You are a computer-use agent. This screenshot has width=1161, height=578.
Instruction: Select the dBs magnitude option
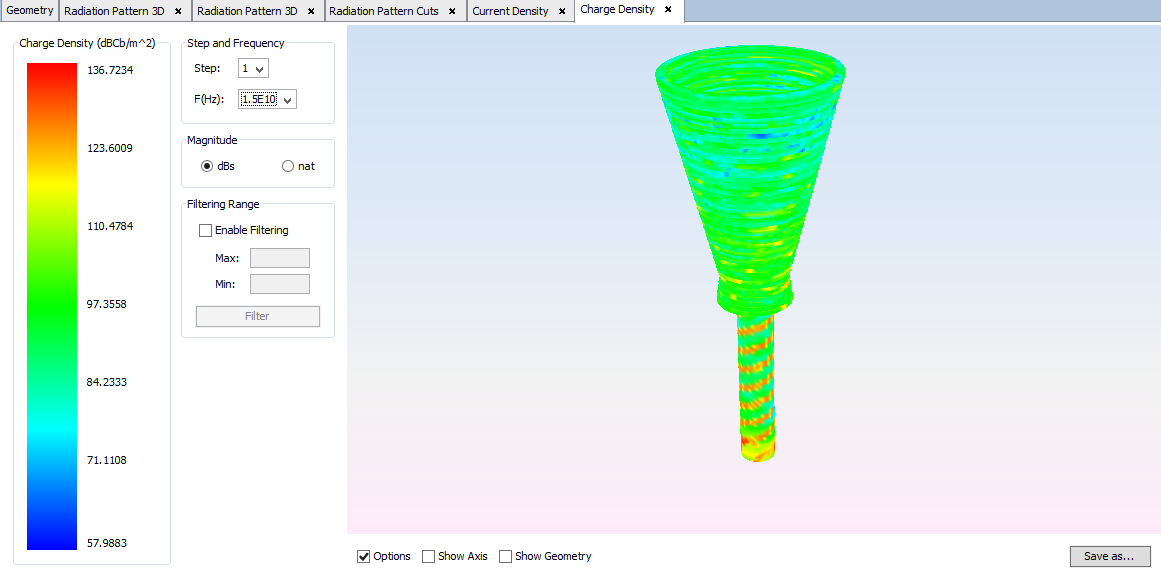point(207,166)
